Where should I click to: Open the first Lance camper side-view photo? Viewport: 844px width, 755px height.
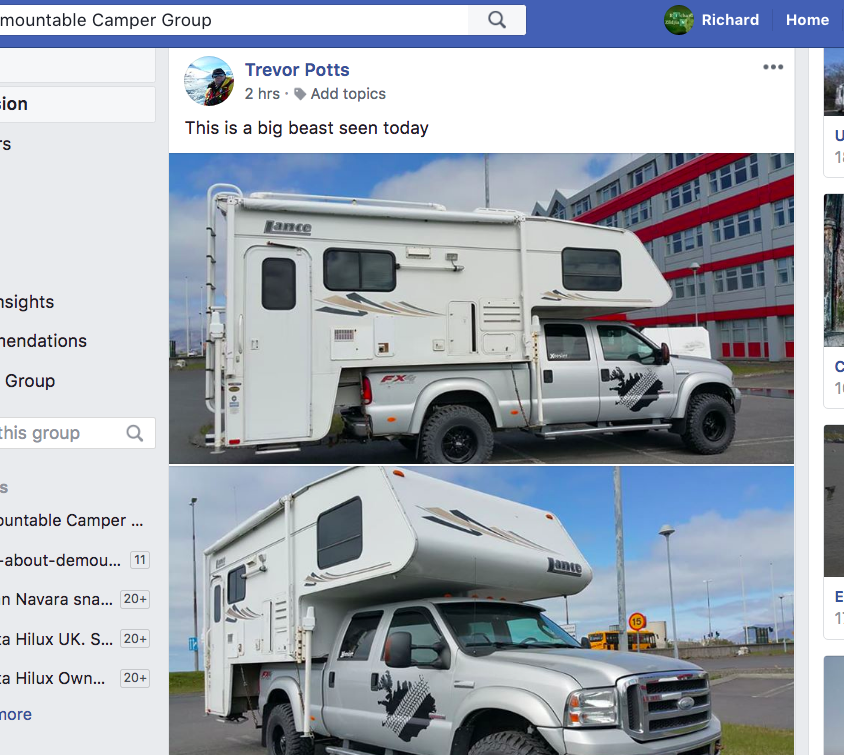[x=481, y=308]
